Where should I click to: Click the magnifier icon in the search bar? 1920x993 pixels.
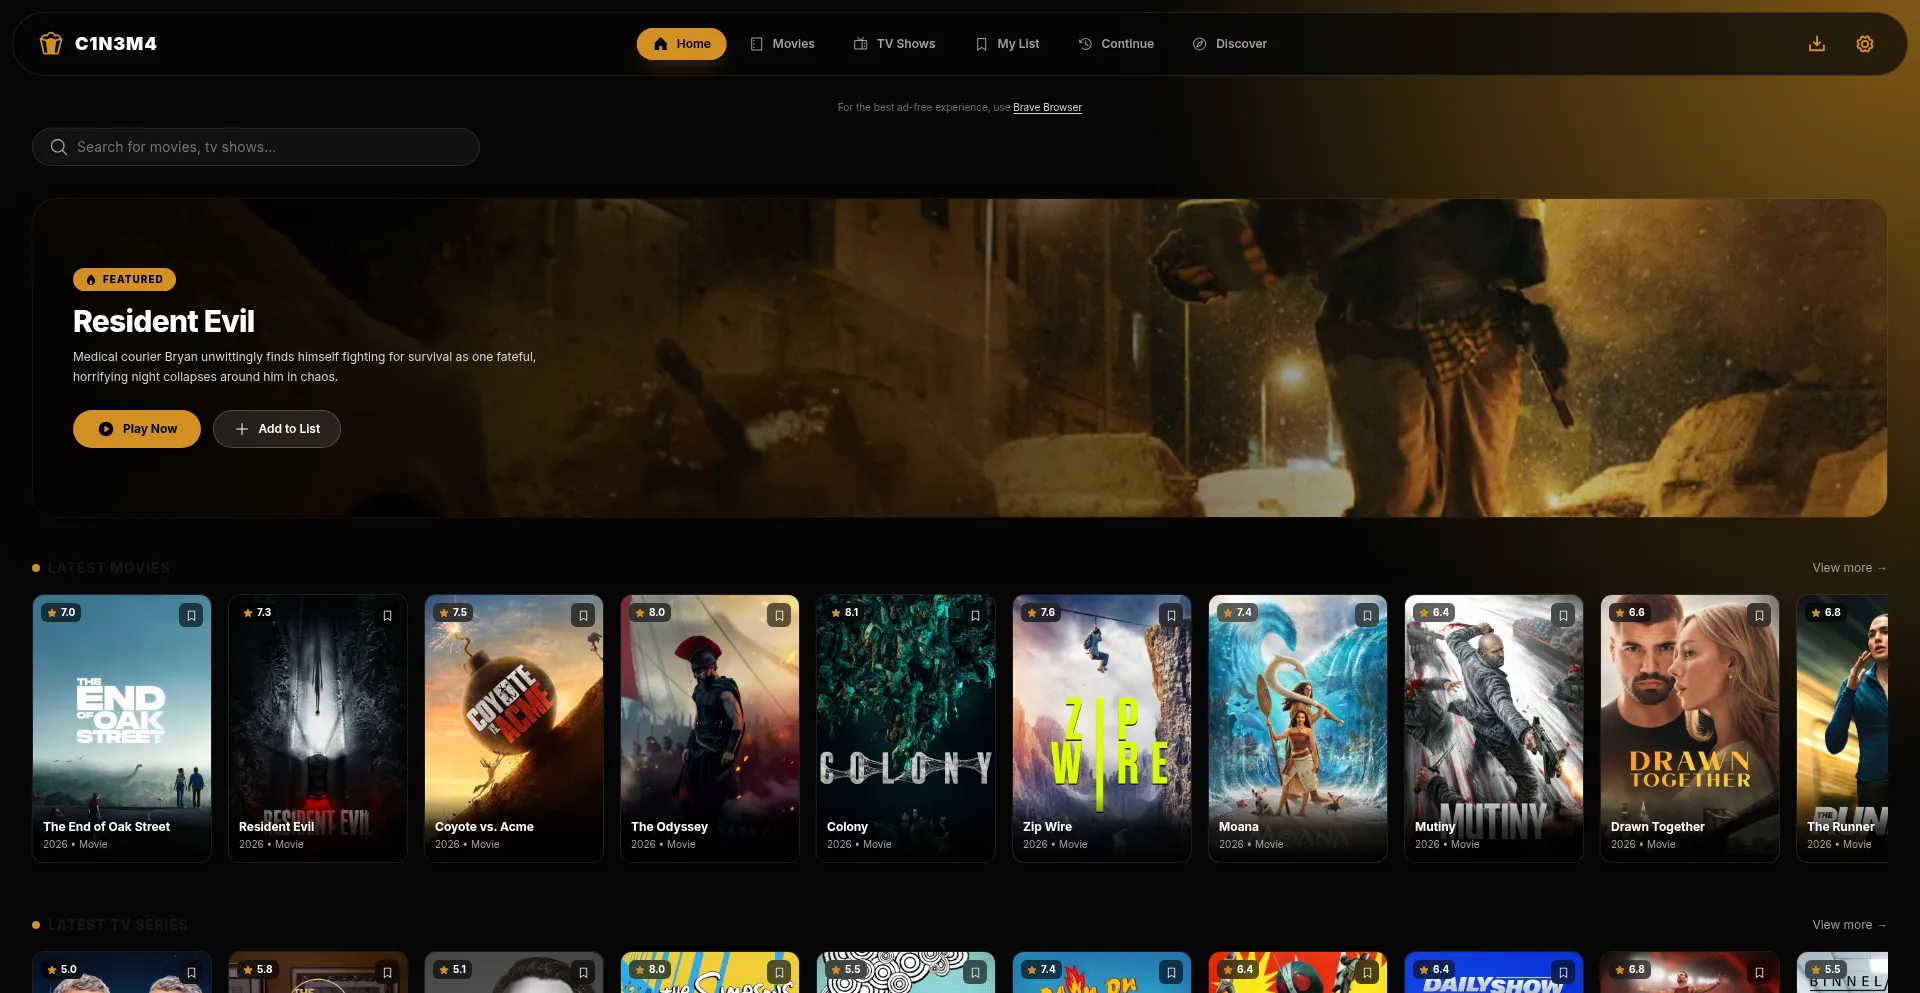(x=59, y=147)
